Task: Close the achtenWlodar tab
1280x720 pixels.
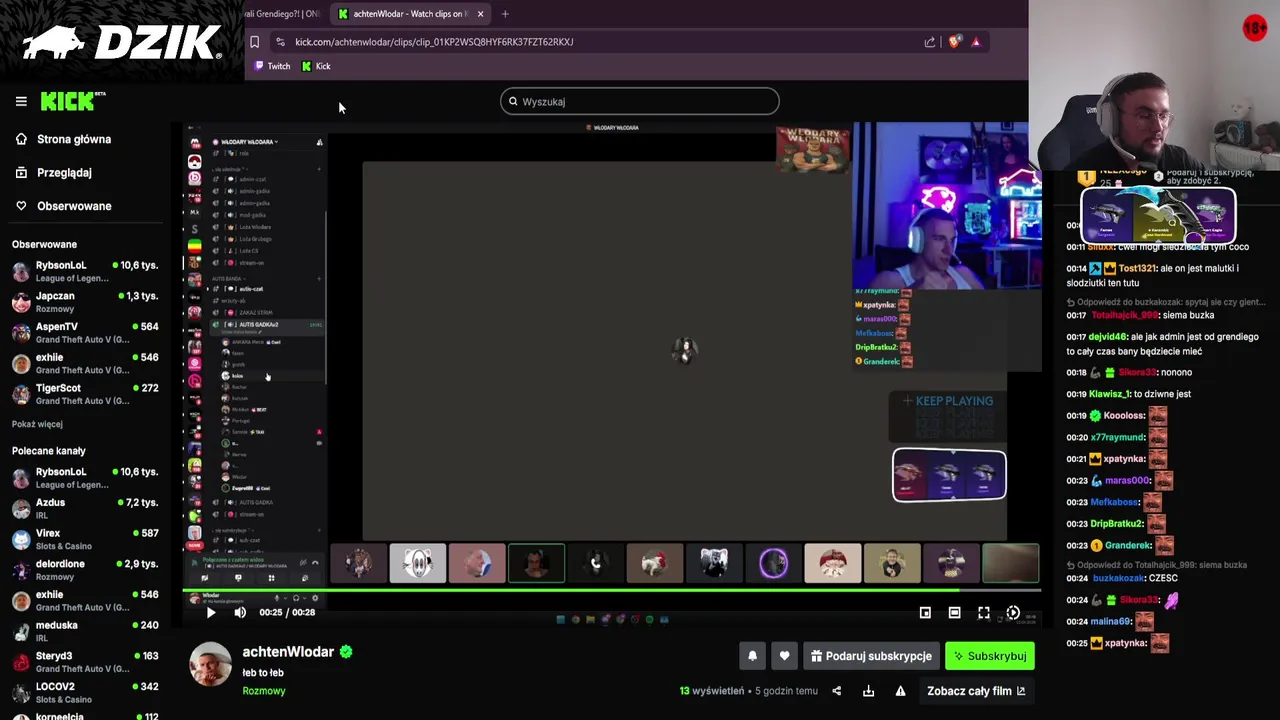Action: pos(480,14)
